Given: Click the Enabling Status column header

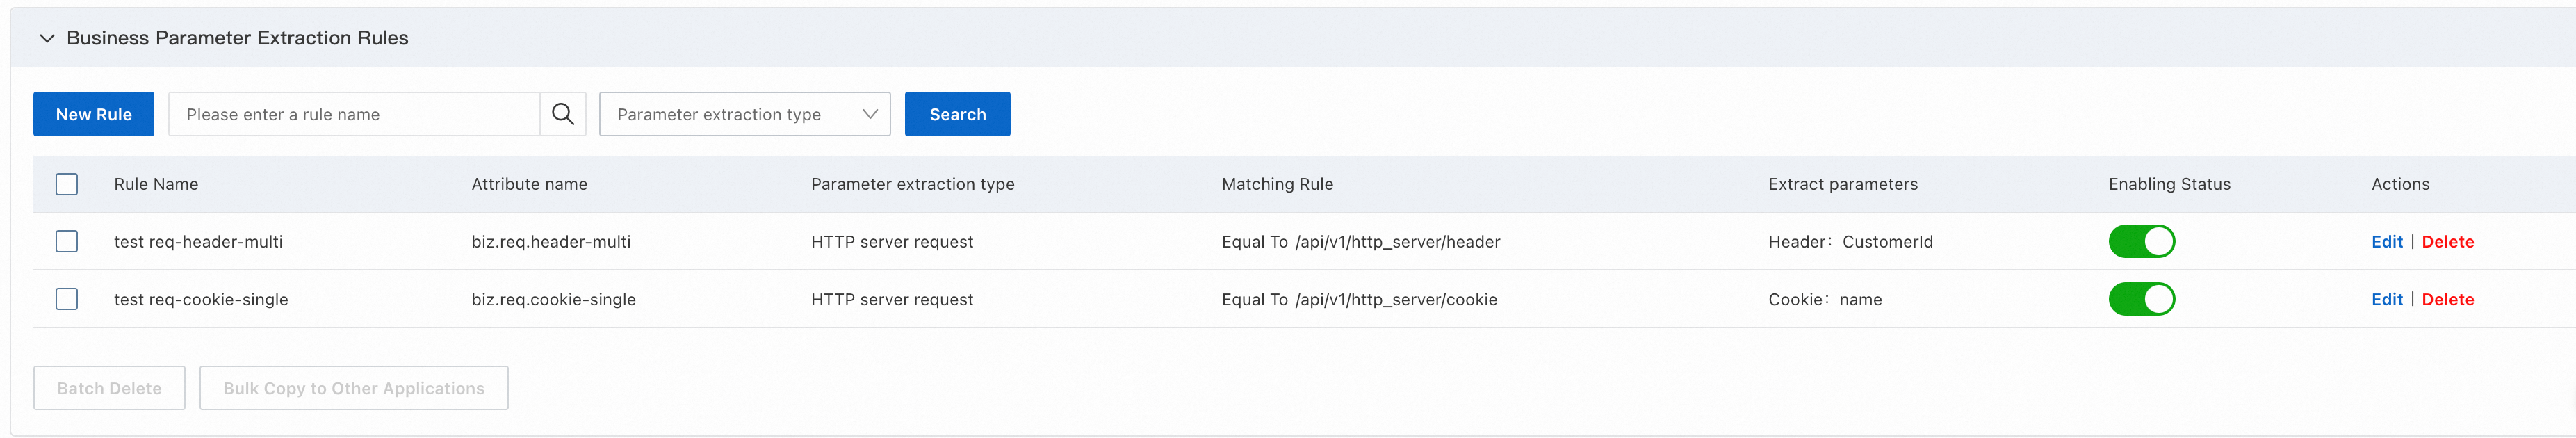Looking at the screenshot, I should pos(2169,184).
